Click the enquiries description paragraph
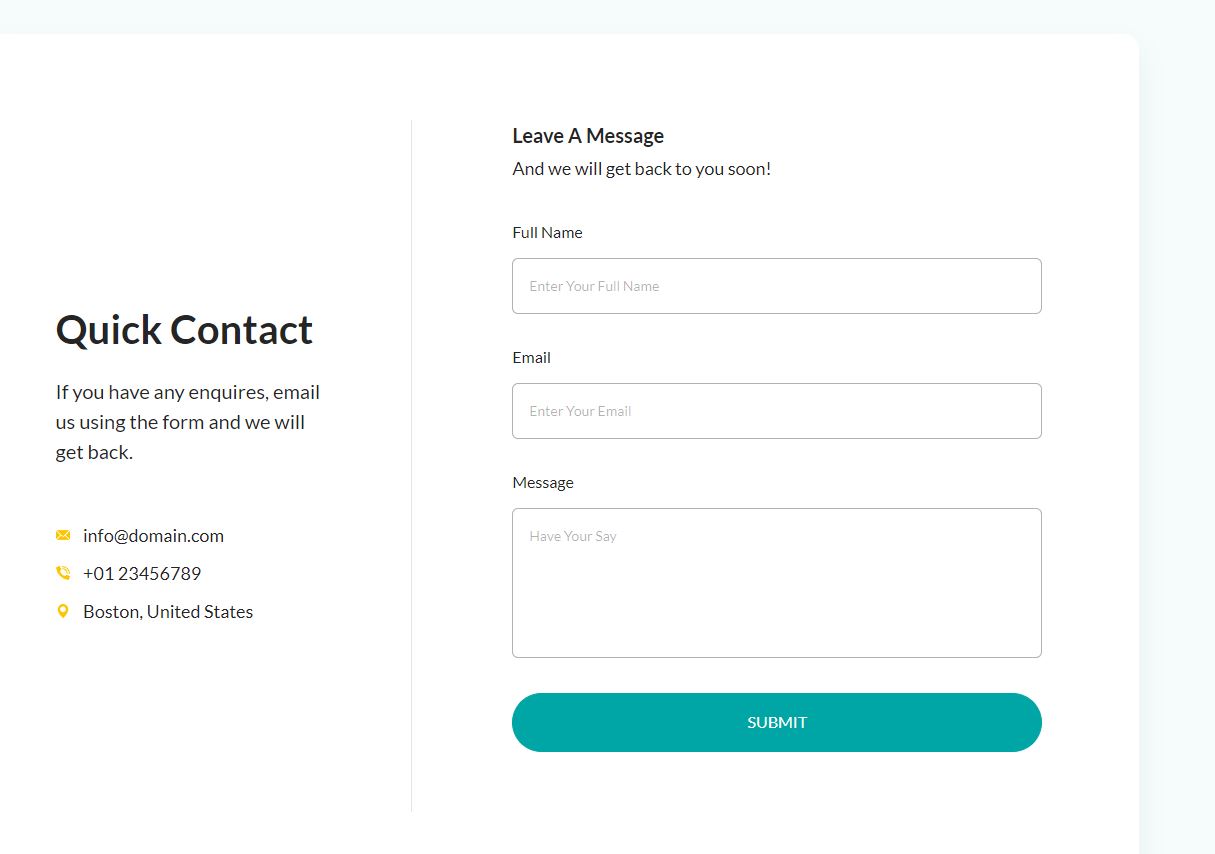The image size is (1215, 854). click(x=188, y=422)
